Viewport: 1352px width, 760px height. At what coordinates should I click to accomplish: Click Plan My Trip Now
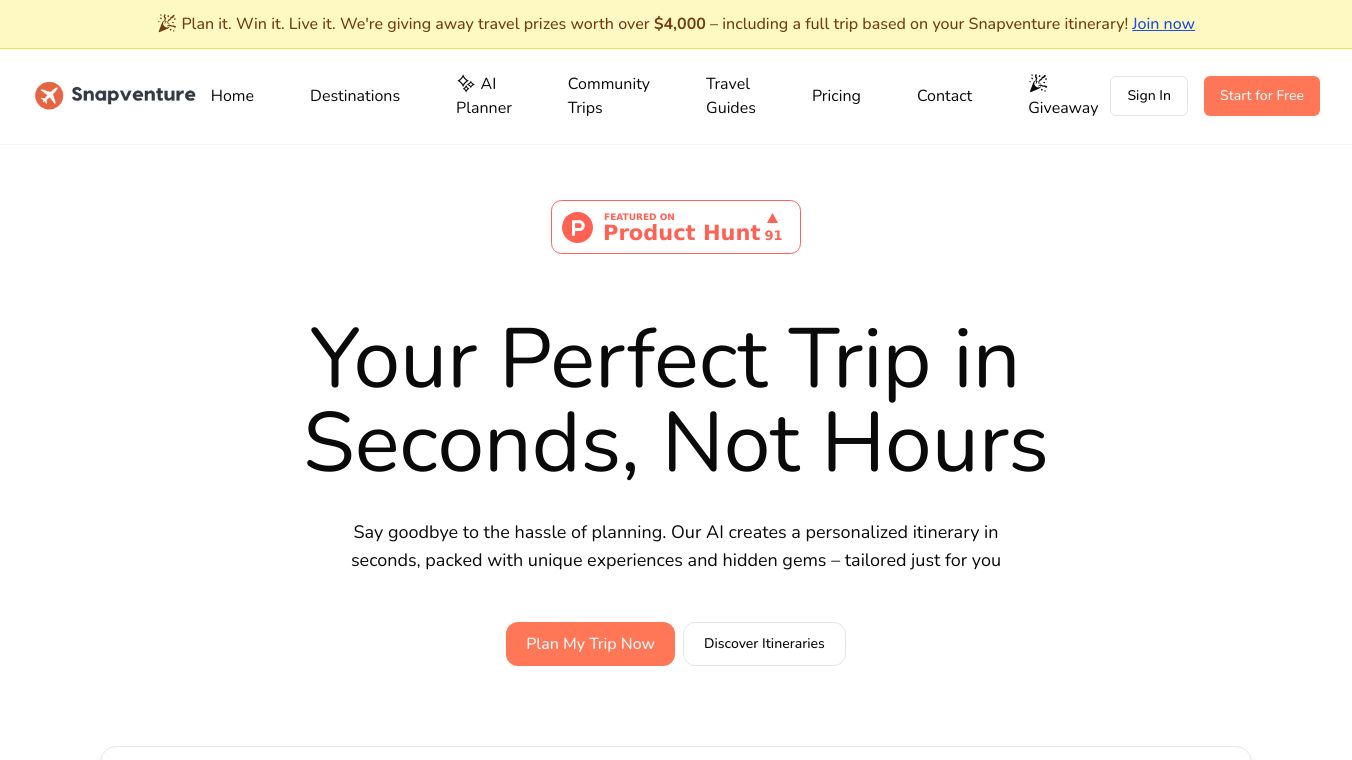click(590, 644)
